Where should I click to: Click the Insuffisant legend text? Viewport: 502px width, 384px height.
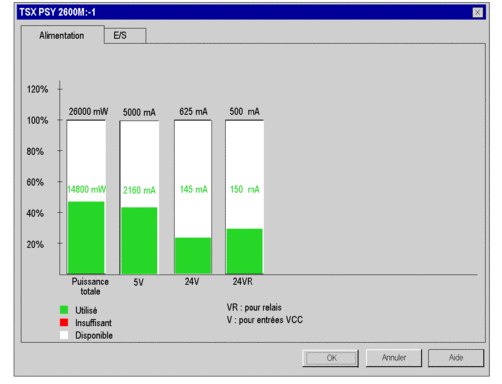[x=93, y=323]
